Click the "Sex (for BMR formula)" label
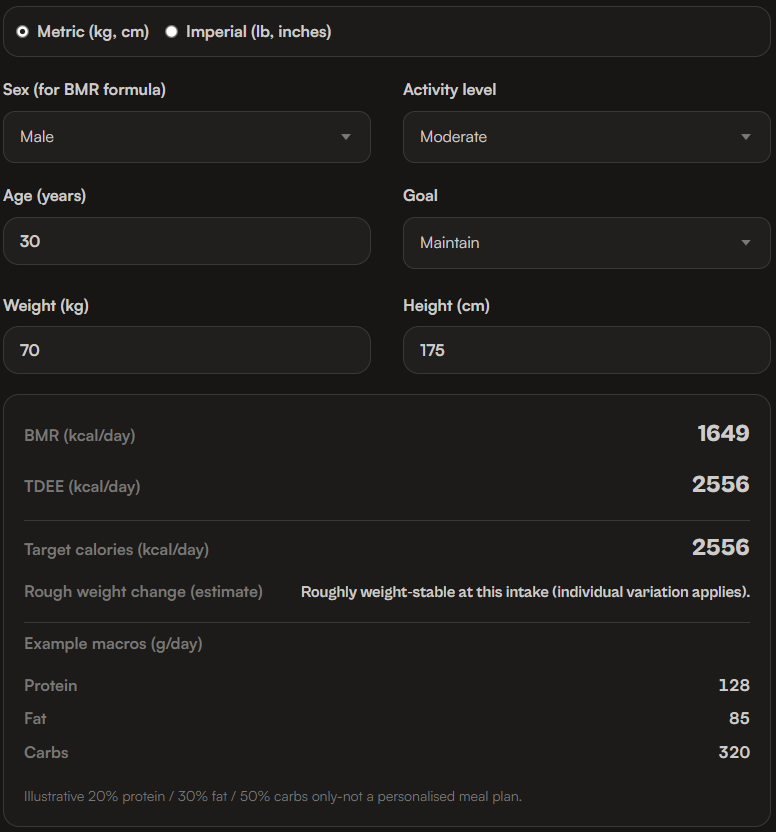The image size is (776, 832). coord(85,90)
